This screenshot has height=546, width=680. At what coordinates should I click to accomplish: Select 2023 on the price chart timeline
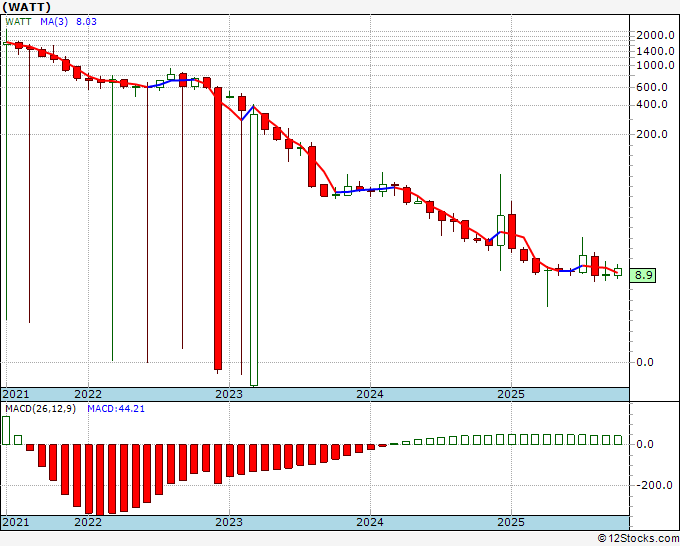pos(229,394)
